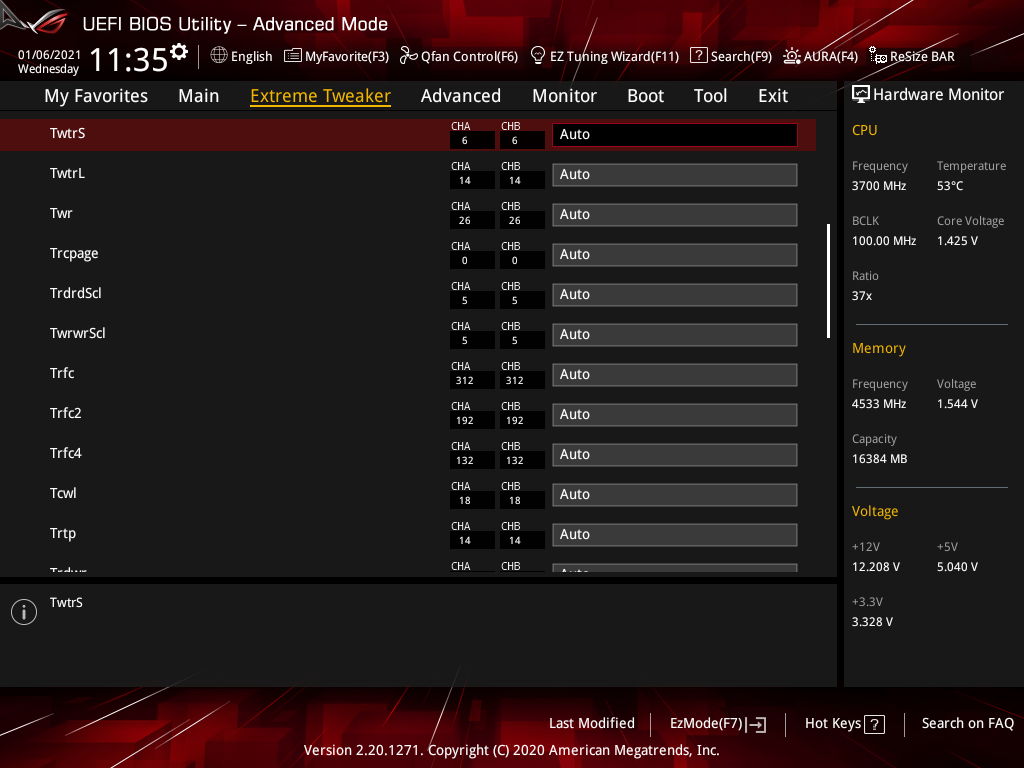Image resolution: width=1024 pixels, height=768 pixels.
Task: Click the Twr Auto value field
Action: click(675, 214)
